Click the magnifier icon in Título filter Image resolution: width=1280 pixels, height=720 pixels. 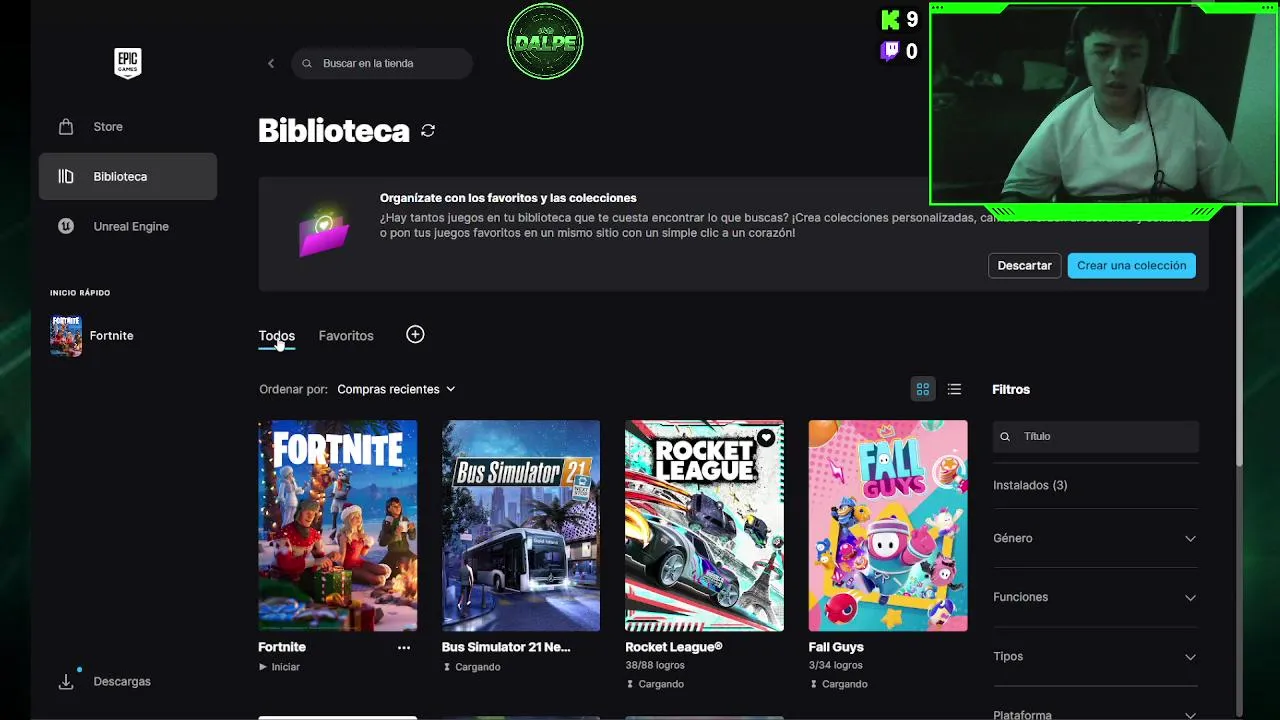coord(1005,437)
